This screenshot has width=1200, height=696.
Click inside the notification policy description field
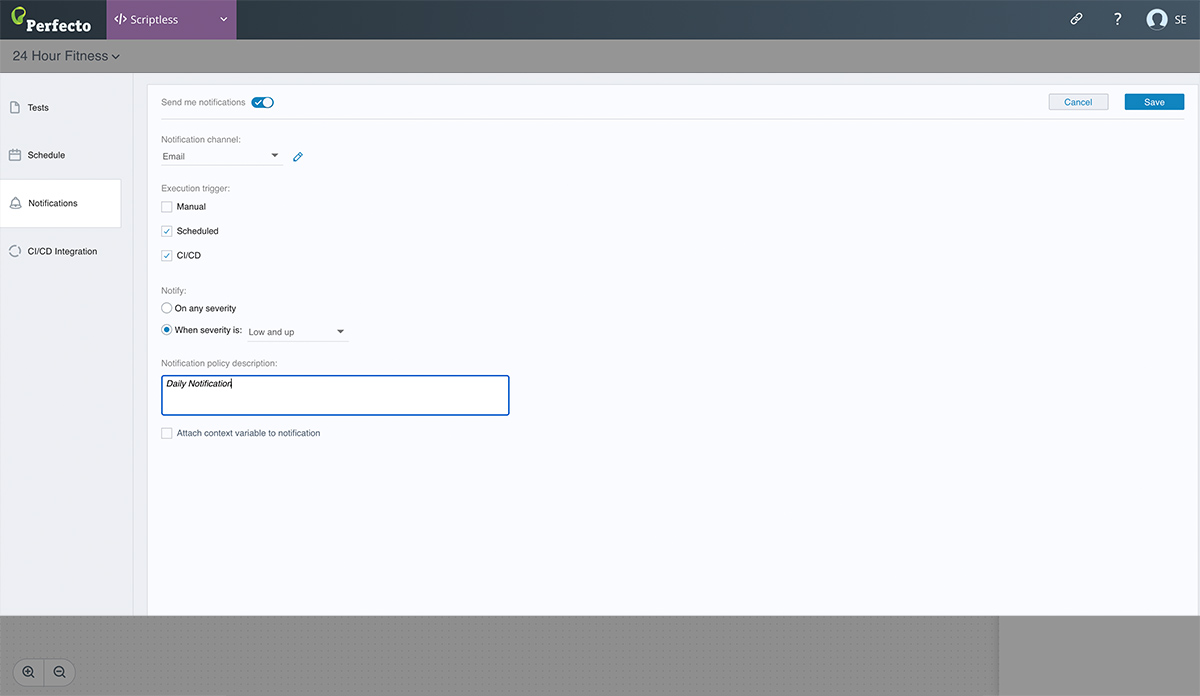coord(334,394)
